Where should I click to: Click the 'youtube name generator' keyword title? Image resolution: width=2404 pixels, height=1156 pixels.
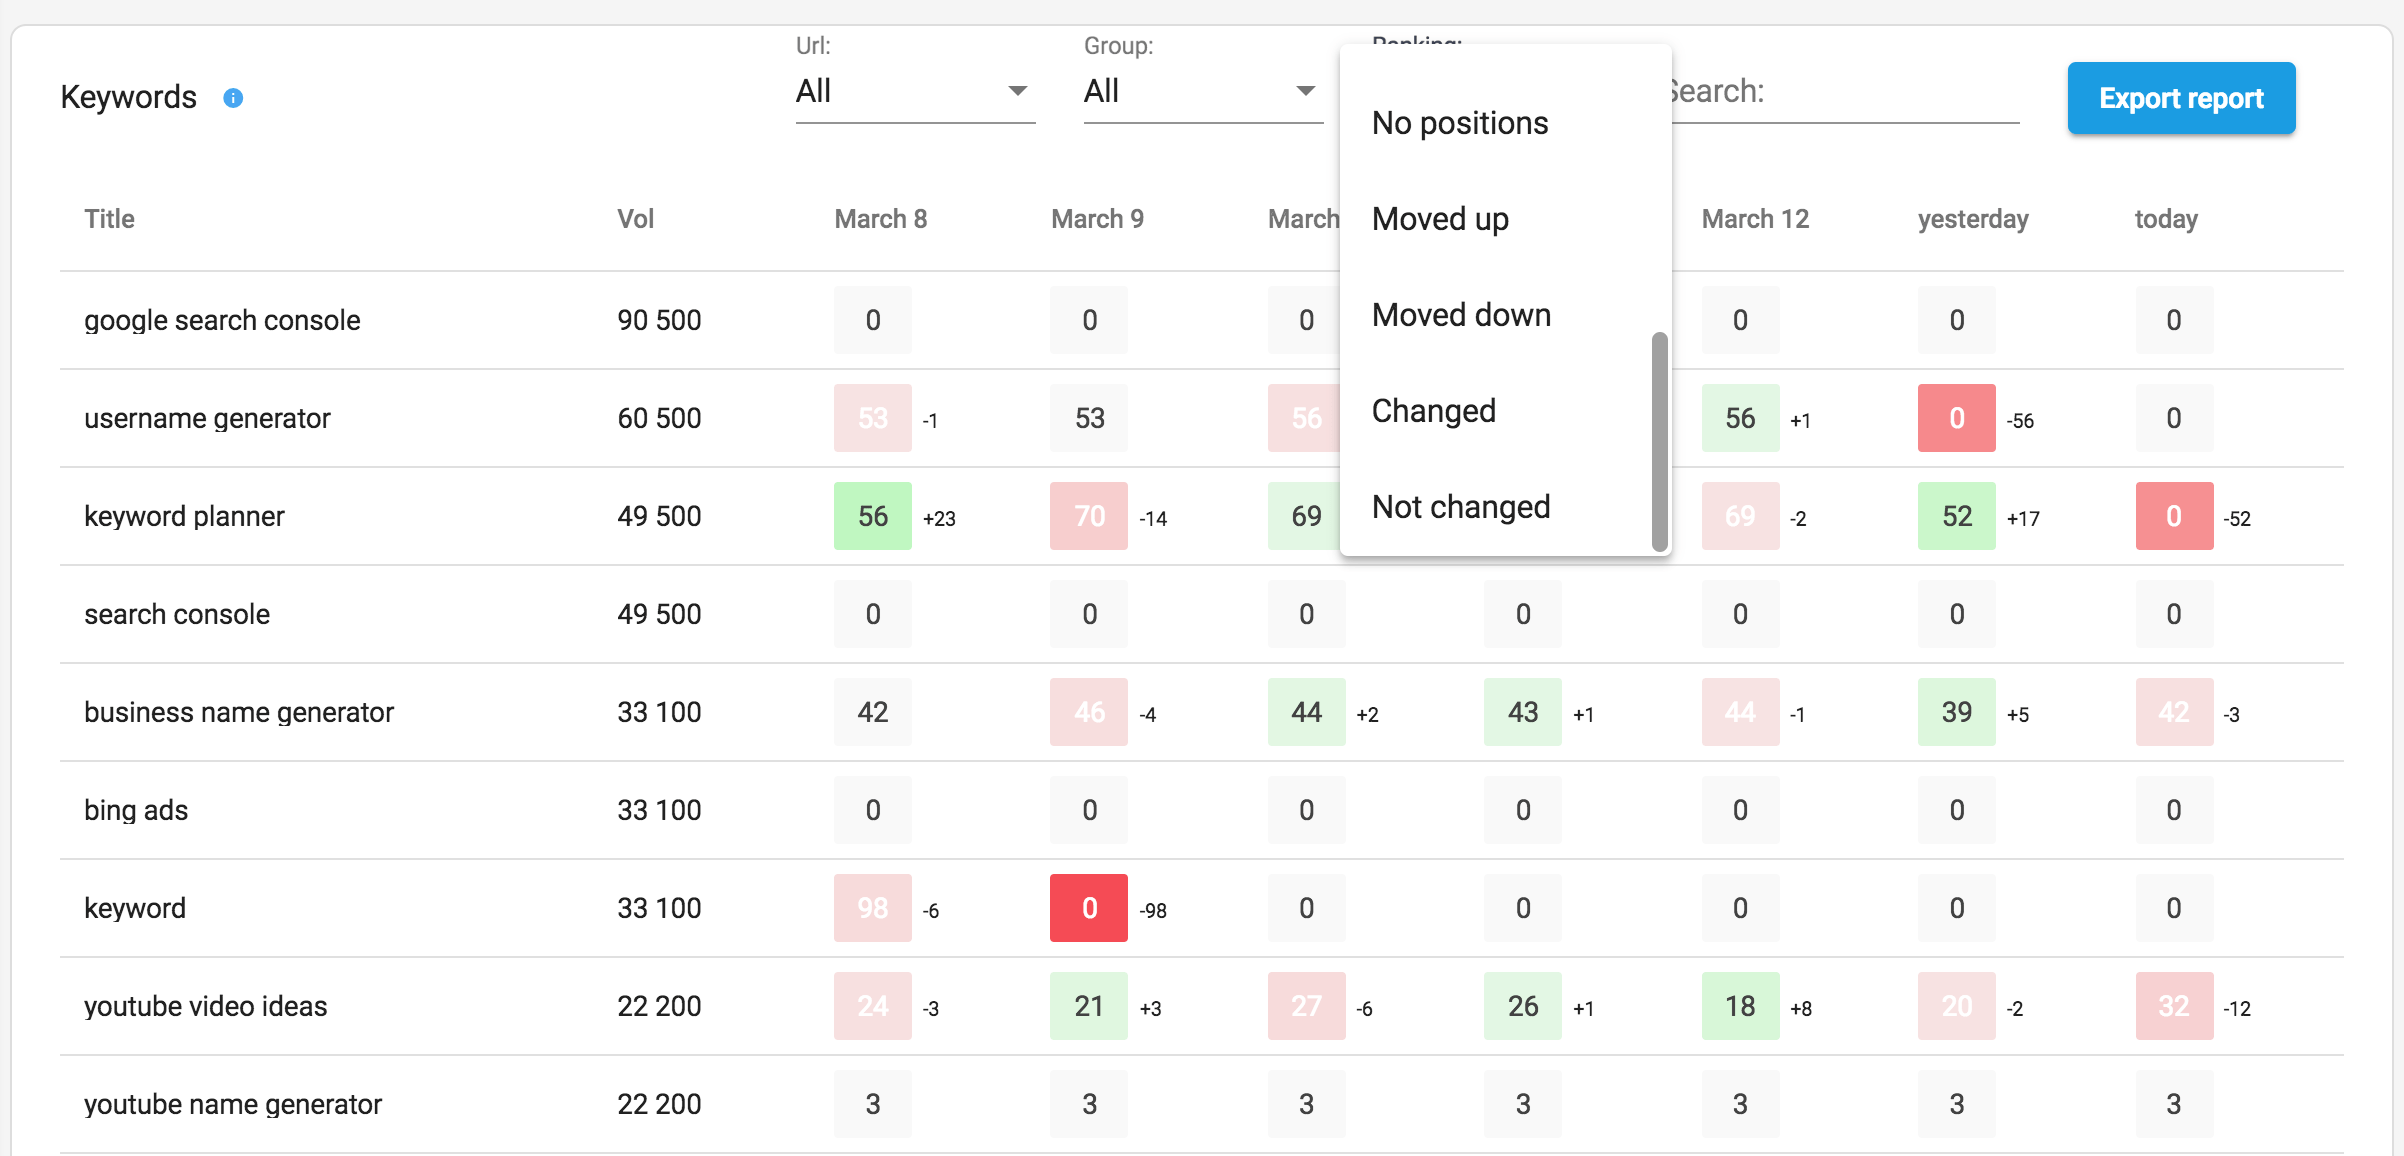coord(233,1104)
